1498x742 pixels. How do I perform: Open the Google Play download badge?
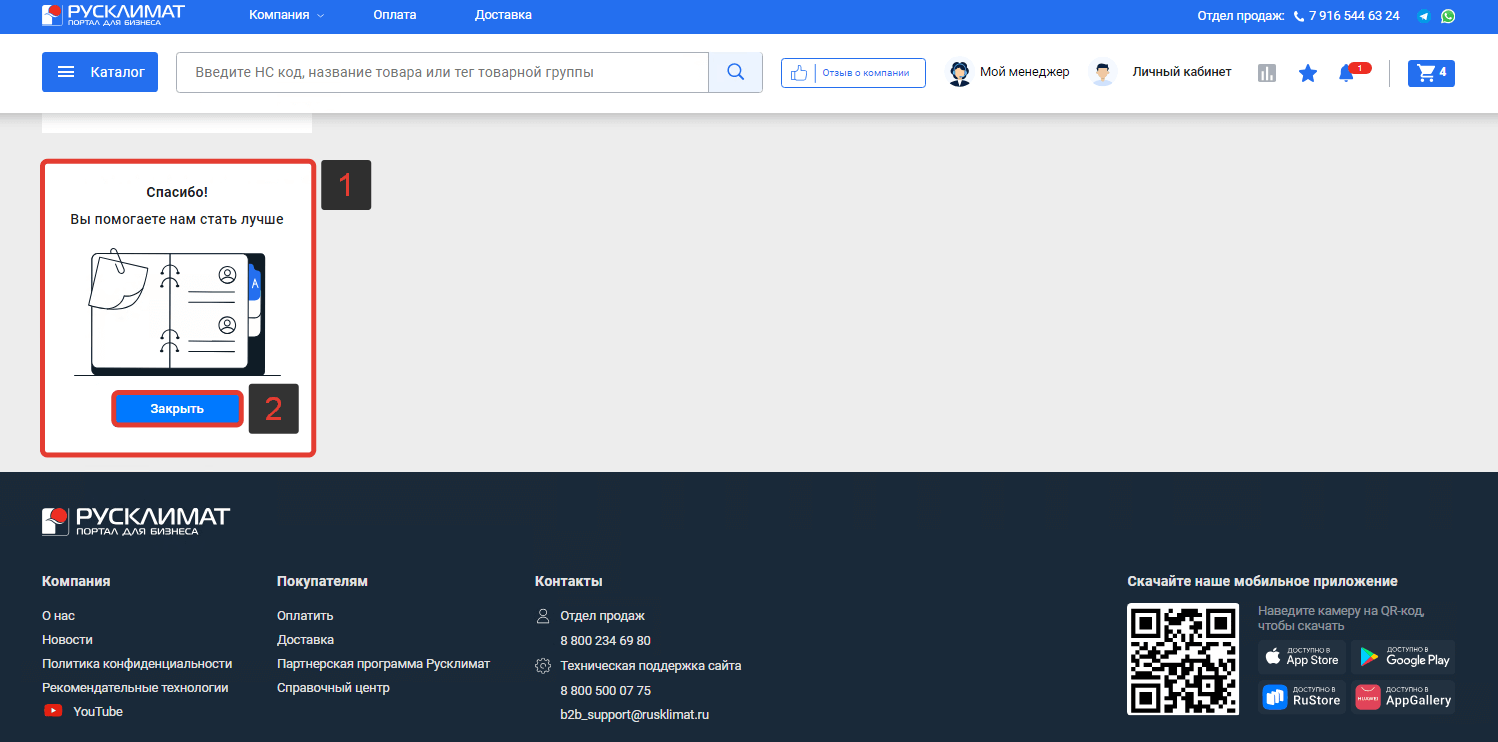[x=1403, y=657]
